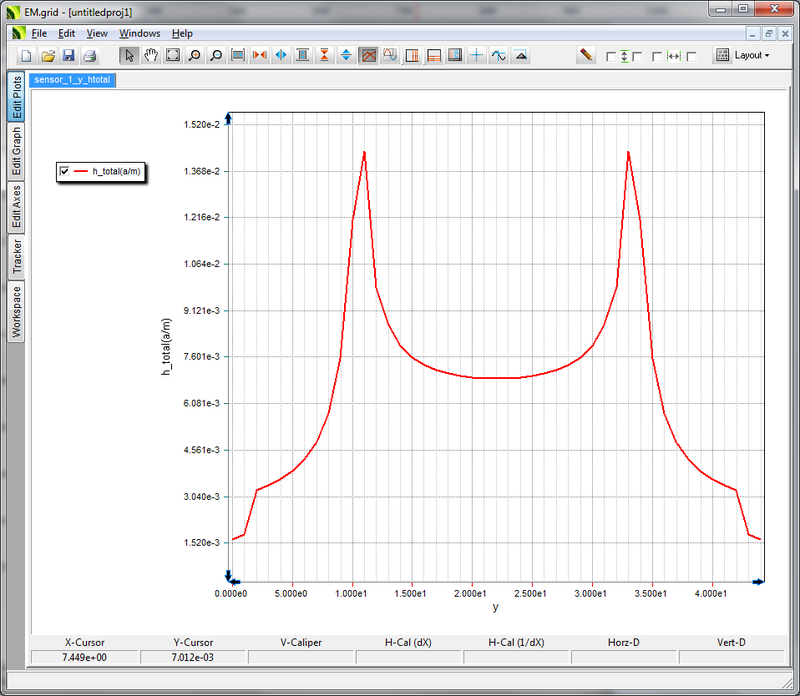Open the Windows menu
The width and height of the screenshot is (800, 696).
[x=139, y=33]
